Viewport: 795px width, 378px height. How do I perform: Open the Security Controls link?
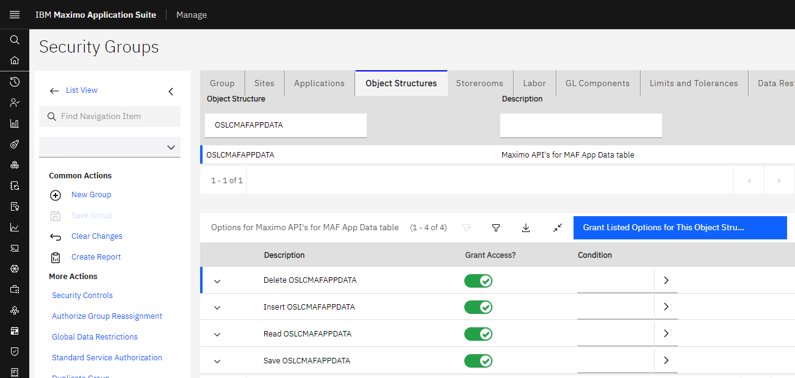click(82, 295)
